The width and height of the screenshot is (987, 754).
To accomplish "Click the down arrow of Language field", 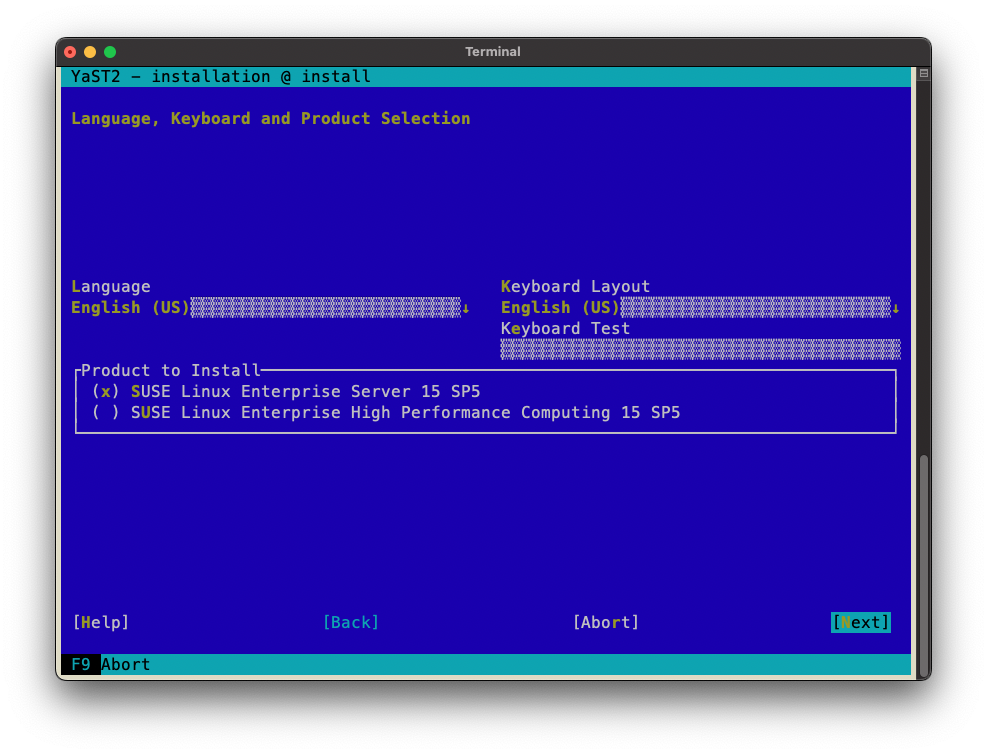I will click(466, 308).
